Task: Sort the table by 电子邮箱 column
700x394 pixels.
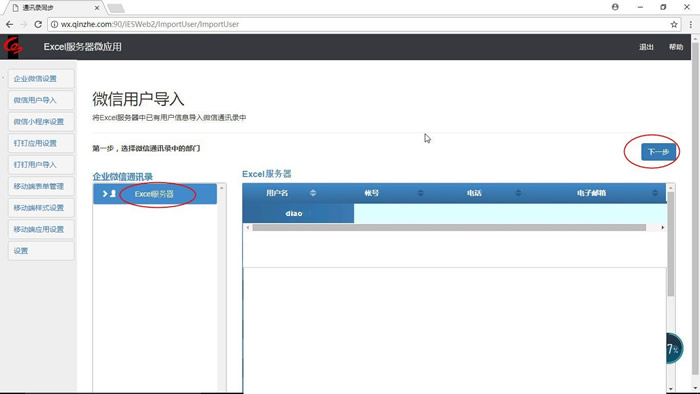Action: coord(654,193)
